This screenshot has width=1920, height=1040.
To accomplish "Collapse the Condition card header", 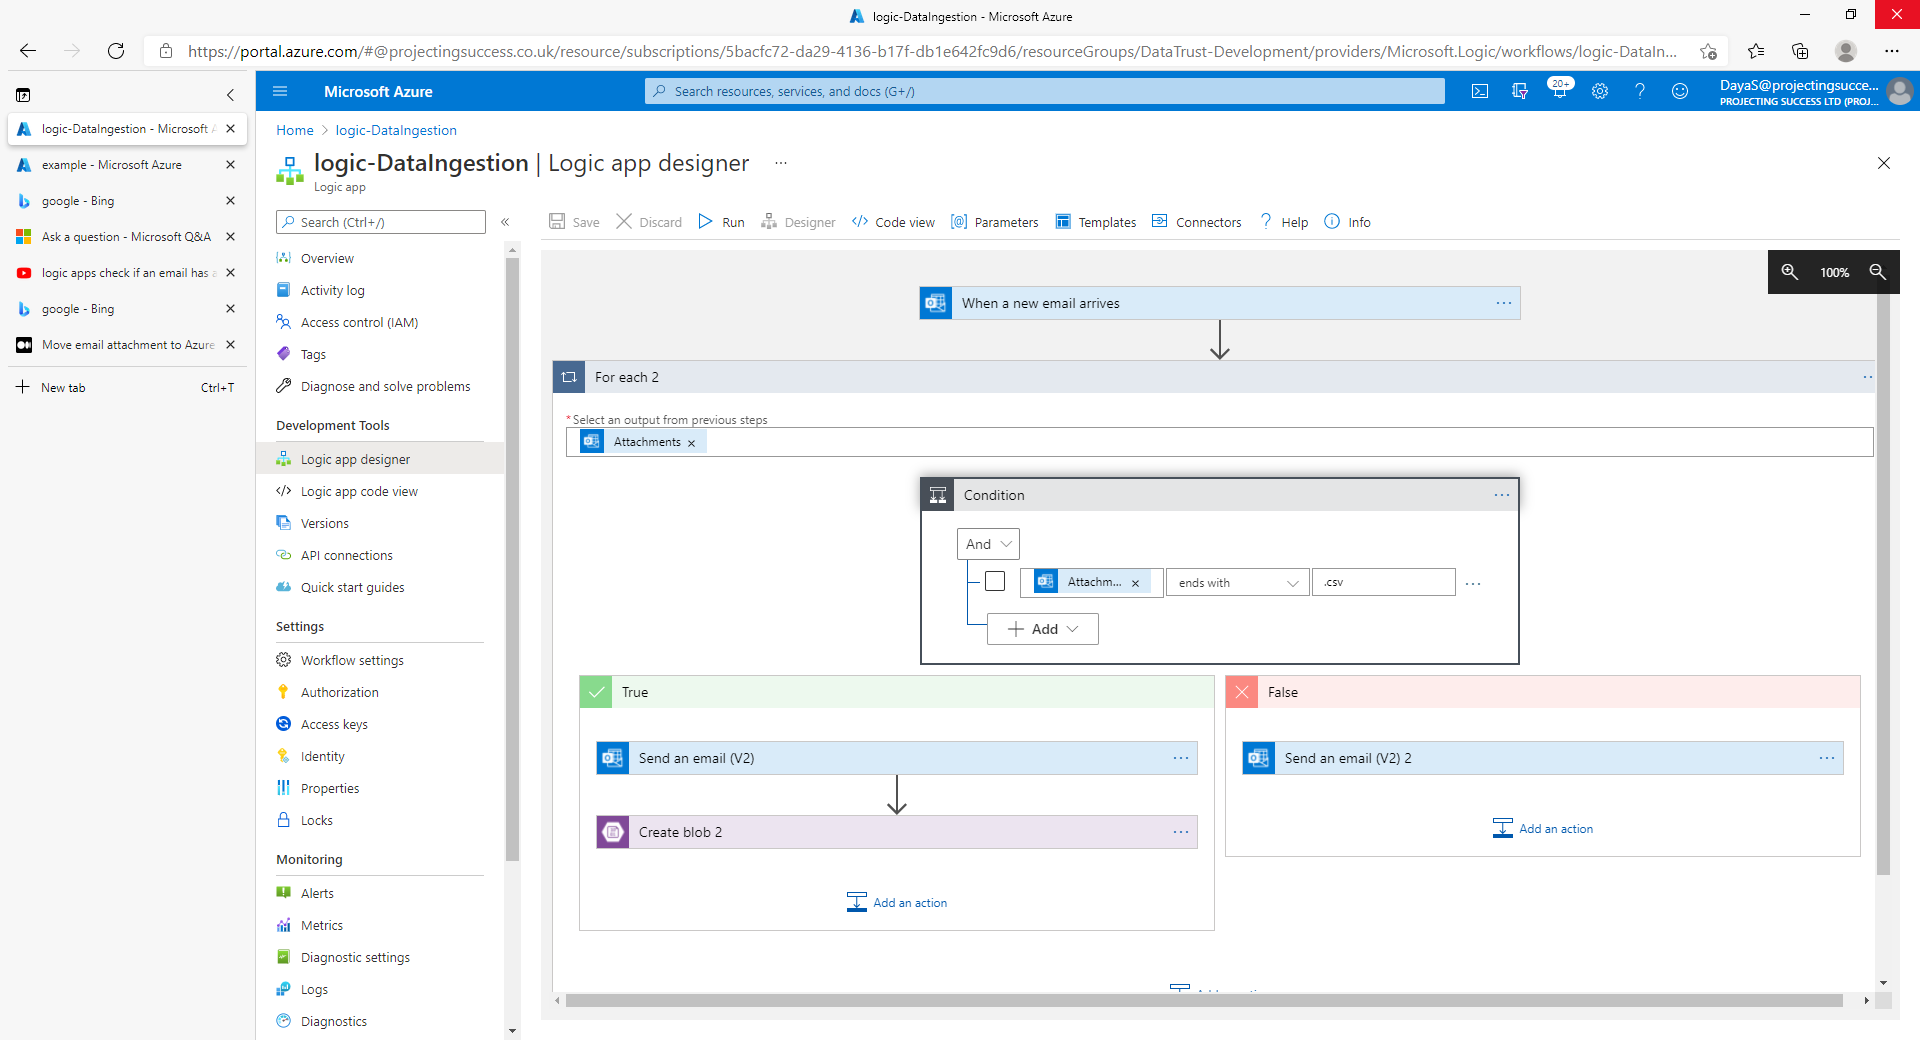I will tap(1220, 495).
